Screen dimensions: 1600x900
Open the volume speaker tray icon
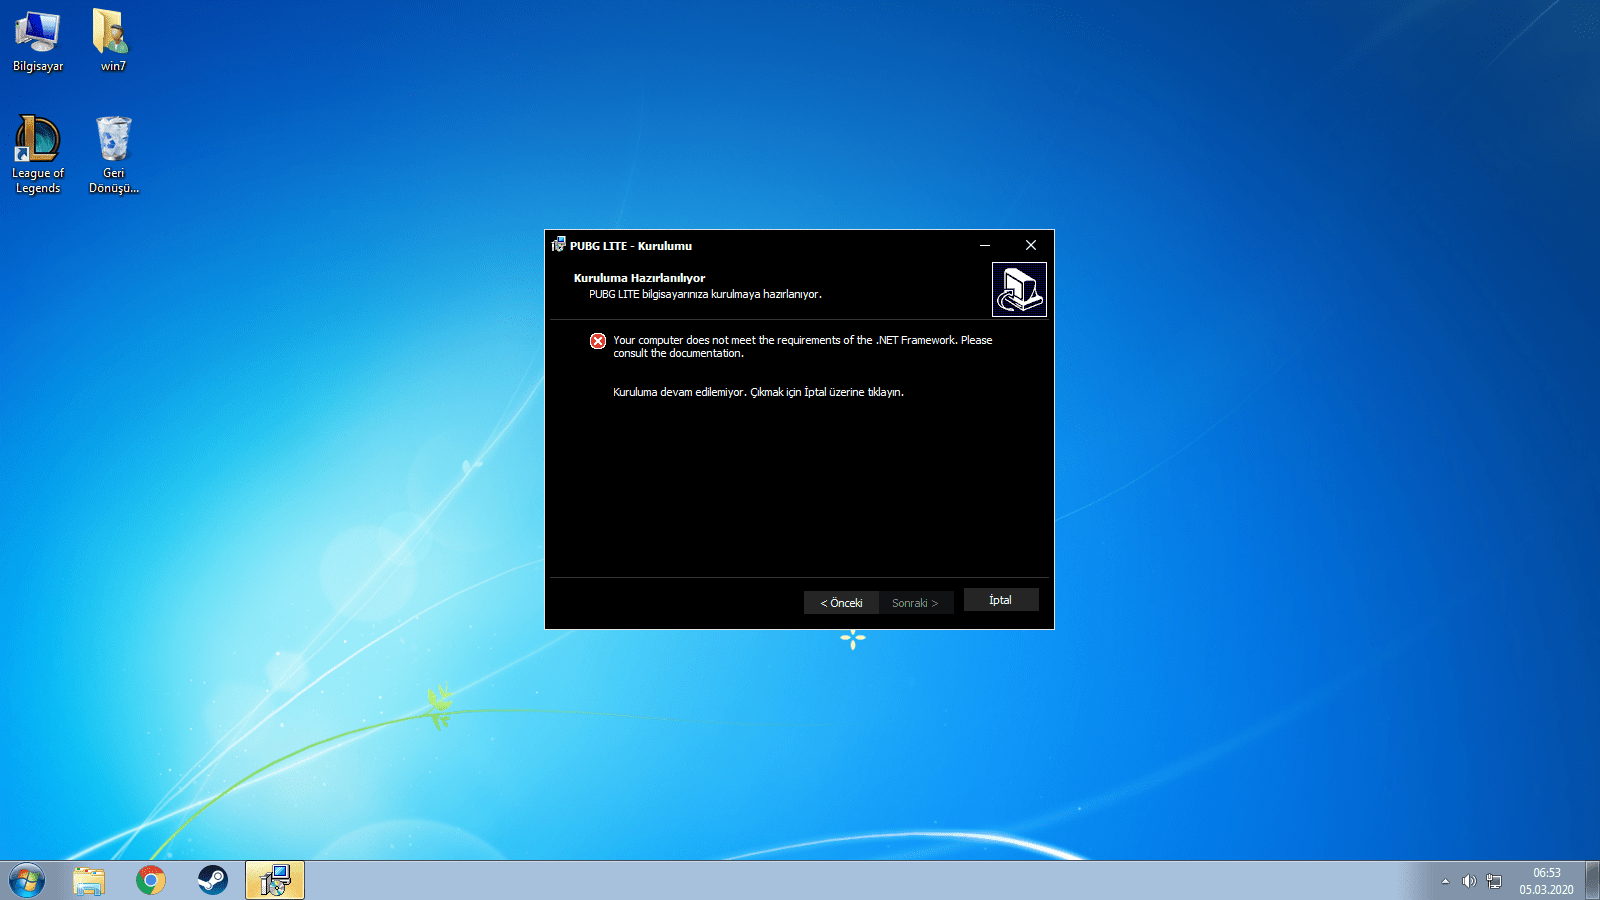[1469, 881]
